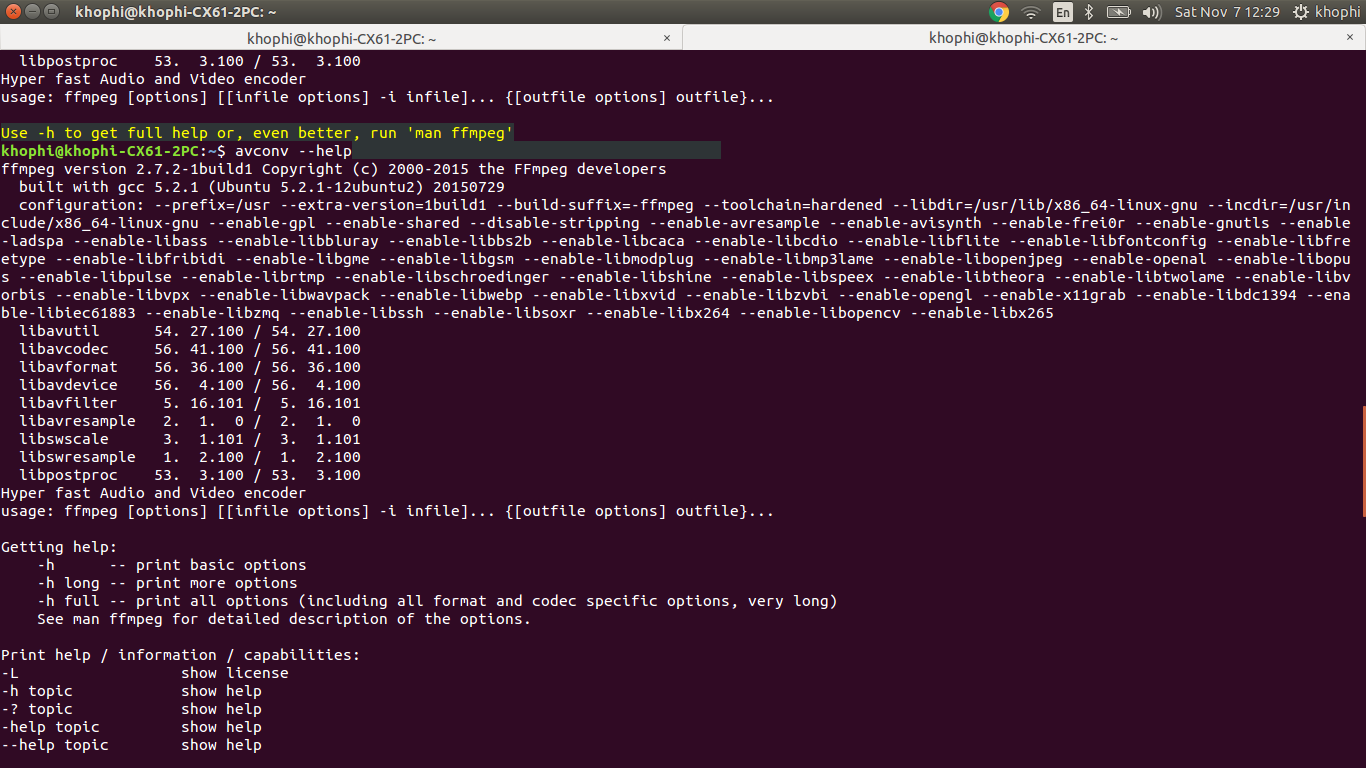Close the terminal window
1366x768 pixels.
pyautogui.click(x=14, y=12)
